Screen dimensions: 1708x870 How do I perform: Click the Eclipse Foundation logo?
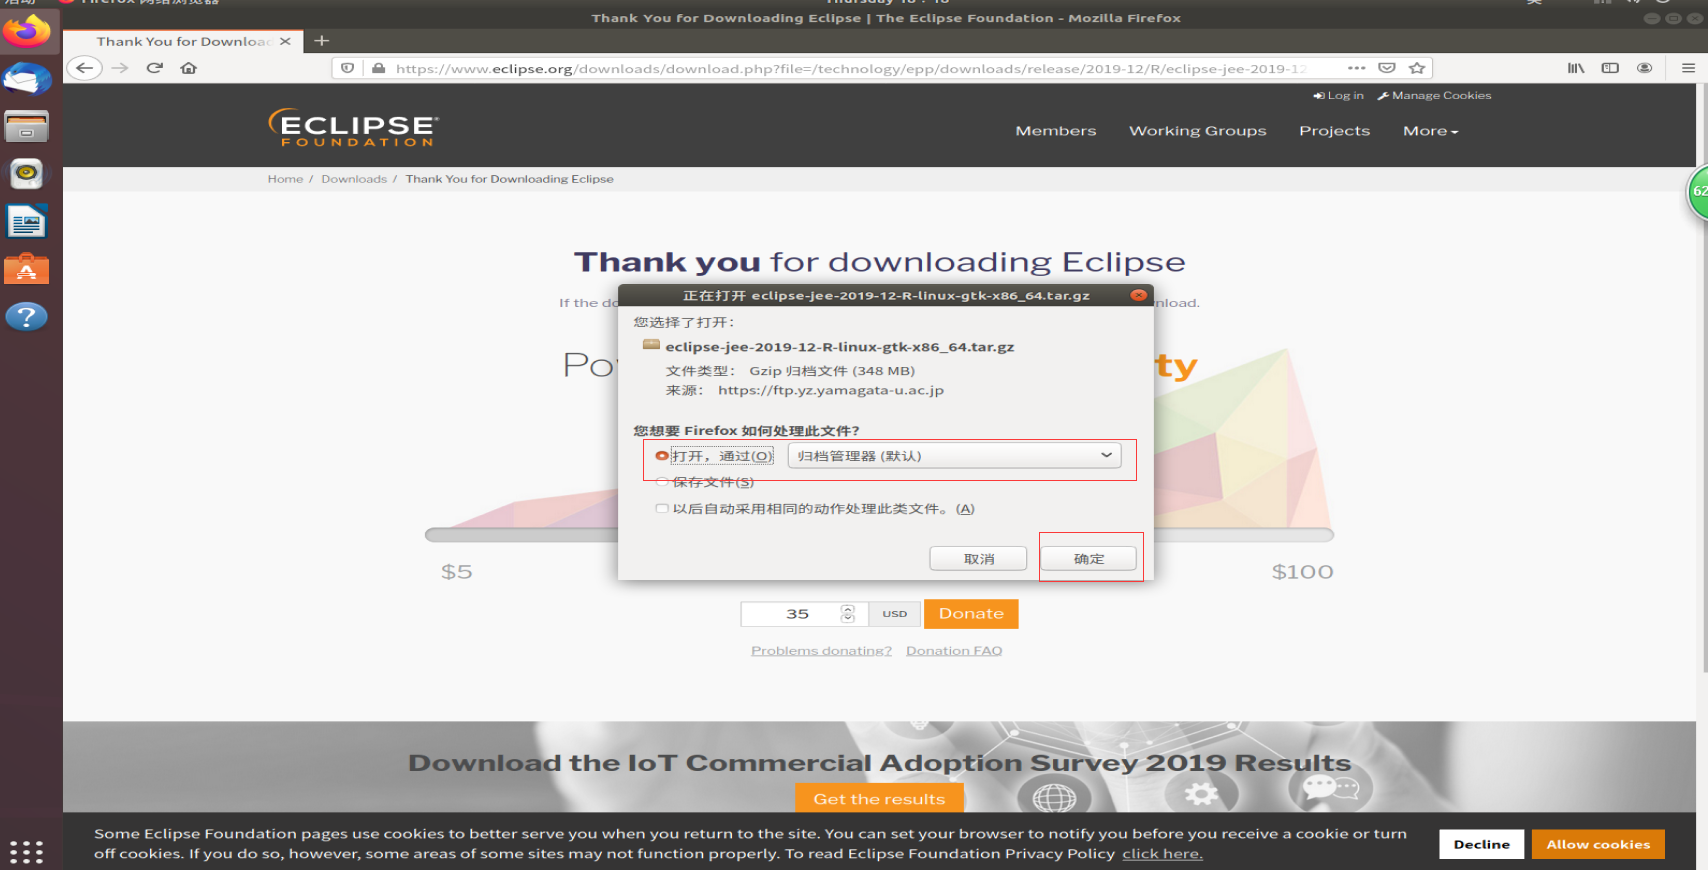tap(353, 127)
